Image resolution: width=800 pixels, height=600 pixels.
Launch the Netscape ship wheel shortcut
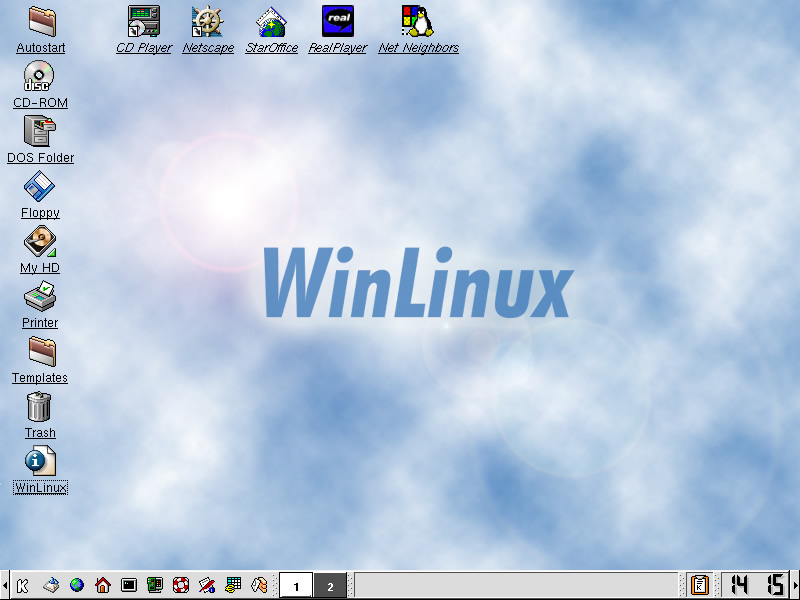tap(208, 21)
